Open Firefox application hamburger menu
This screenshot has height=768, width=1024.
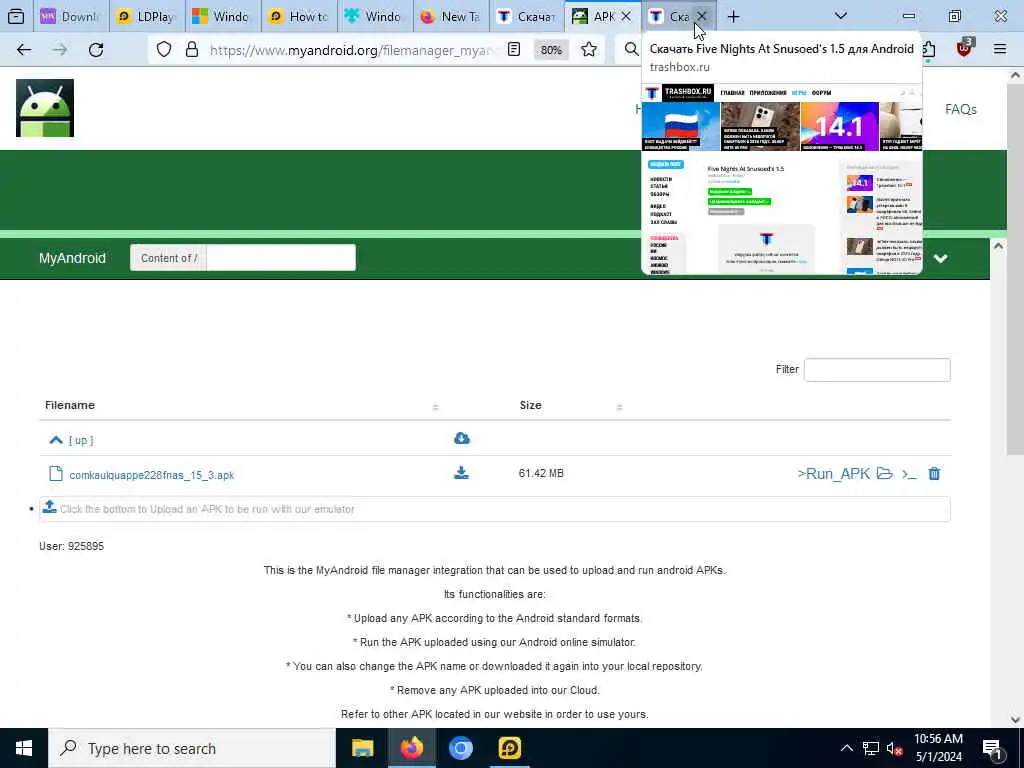click(1000, 49)
